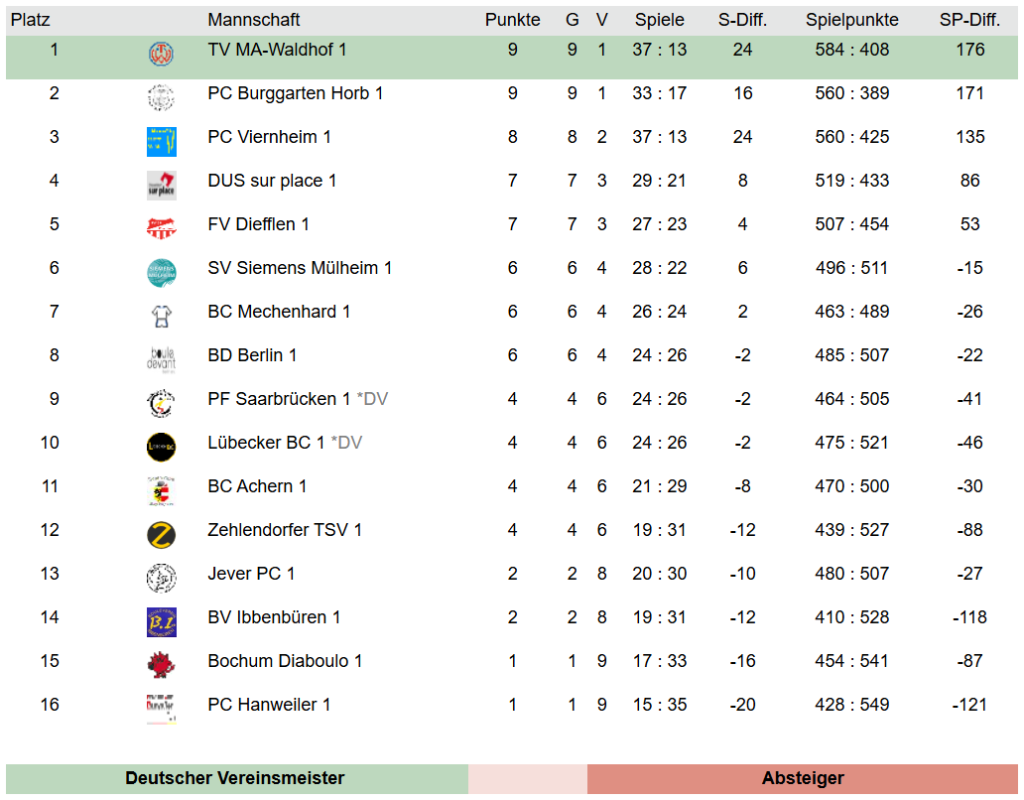Screen dimensions: 1024x800
Task: Click the Zehlendorfer TSV yellow Z logo
Action: point(161,535)
